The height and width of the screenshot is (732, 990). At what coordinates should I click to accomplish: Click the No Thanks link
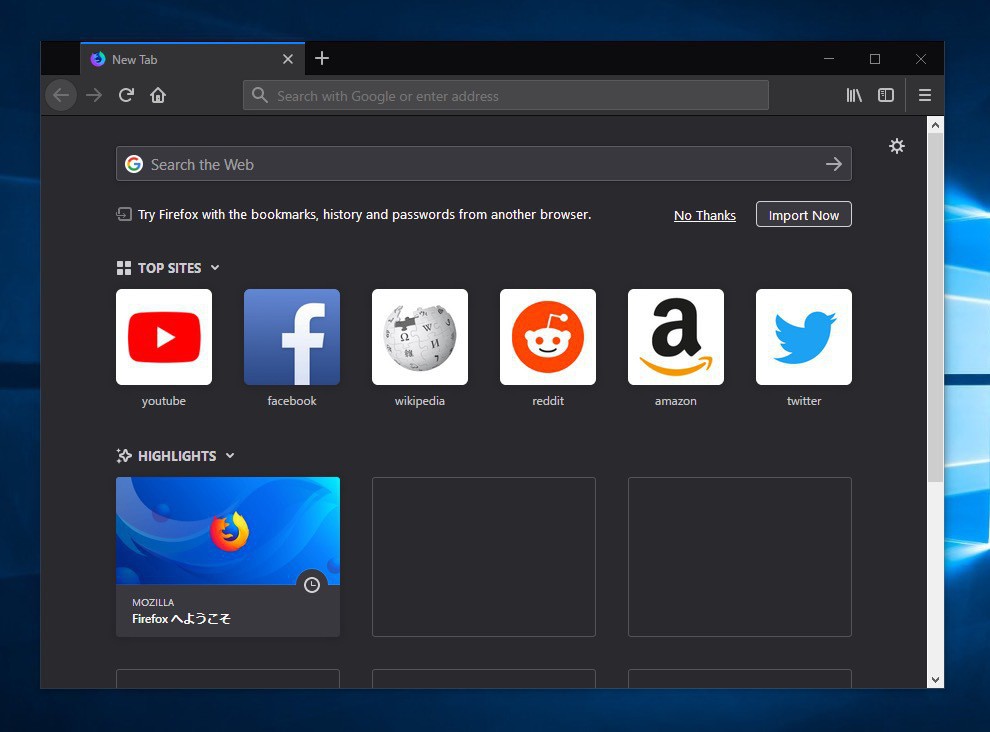coord(705,215)
